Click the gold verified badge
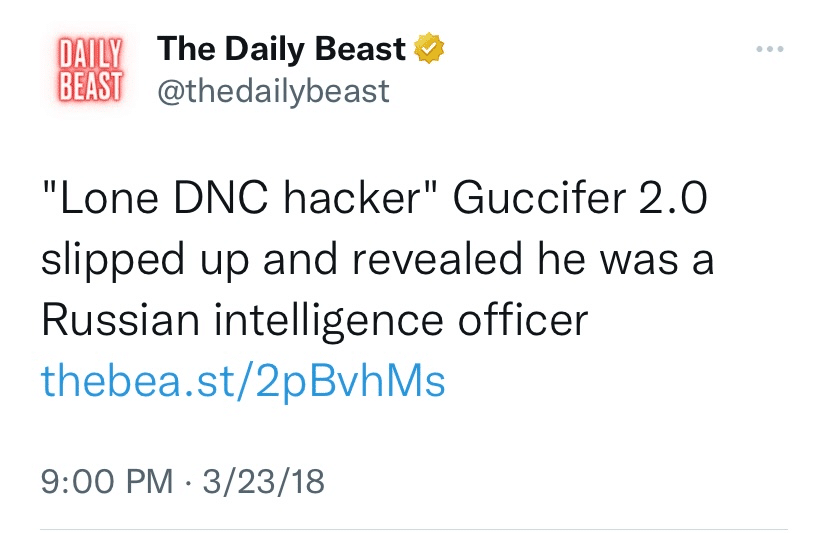828x533 pixels. [x=430, y=48]
